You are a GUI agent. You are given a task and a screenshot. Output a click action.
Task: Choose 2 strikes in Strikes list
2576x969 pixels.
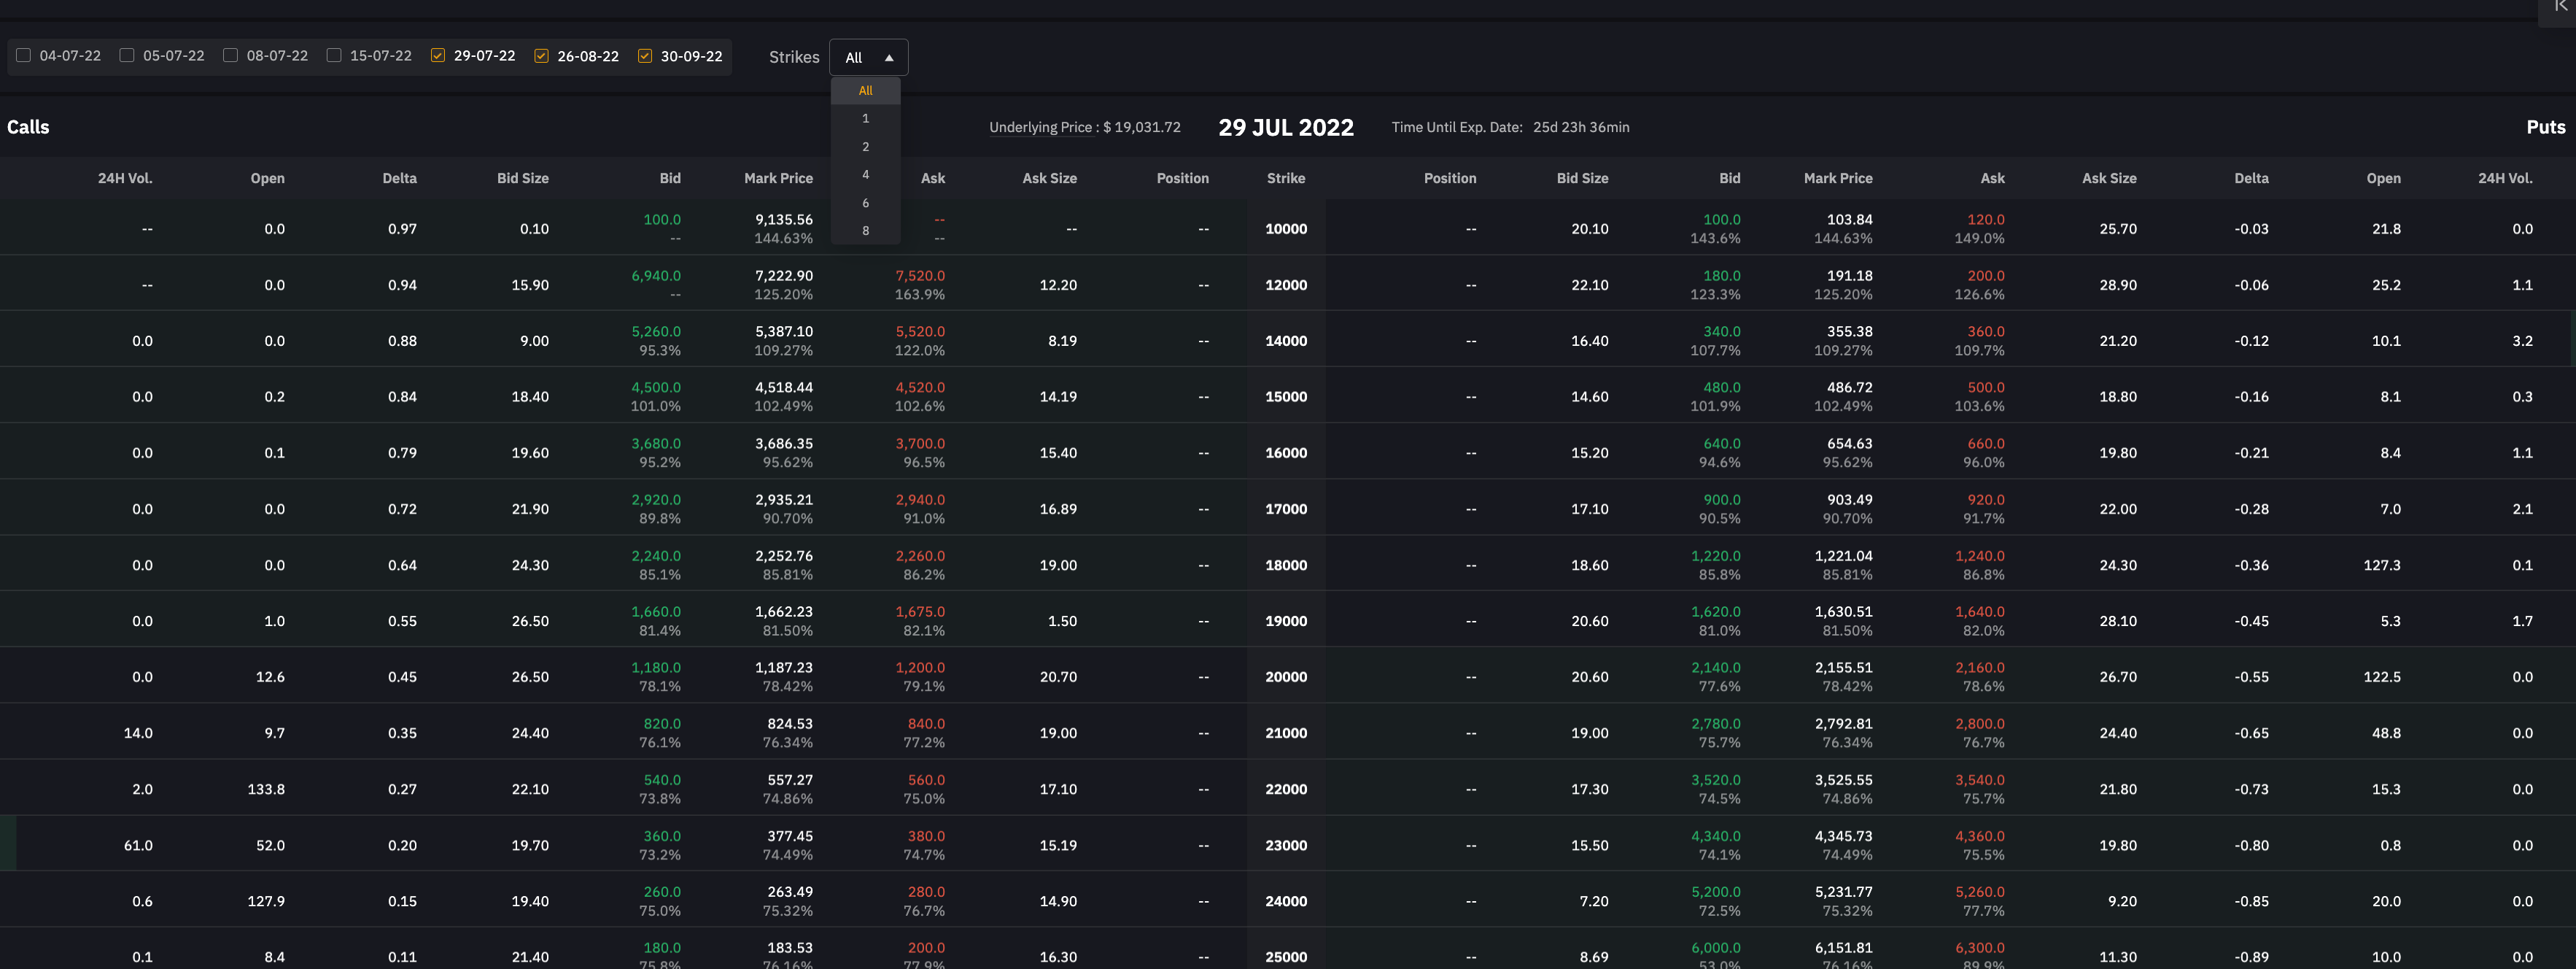pyautogui.click(x=866, y=147)
